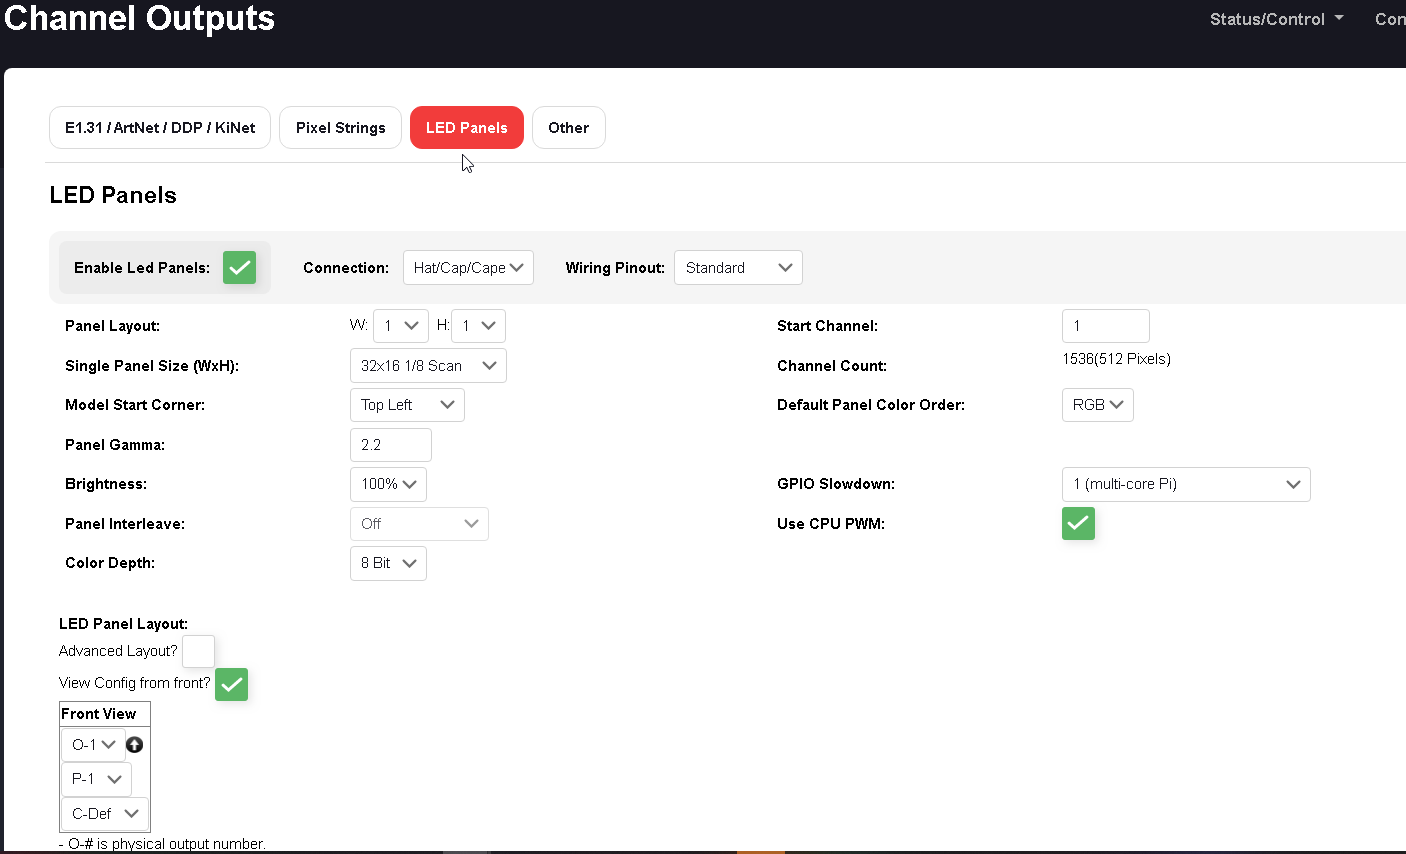Open the Panel Interleave dropdown
This screenshot has height=854, width=1406.
coord(419,523)
